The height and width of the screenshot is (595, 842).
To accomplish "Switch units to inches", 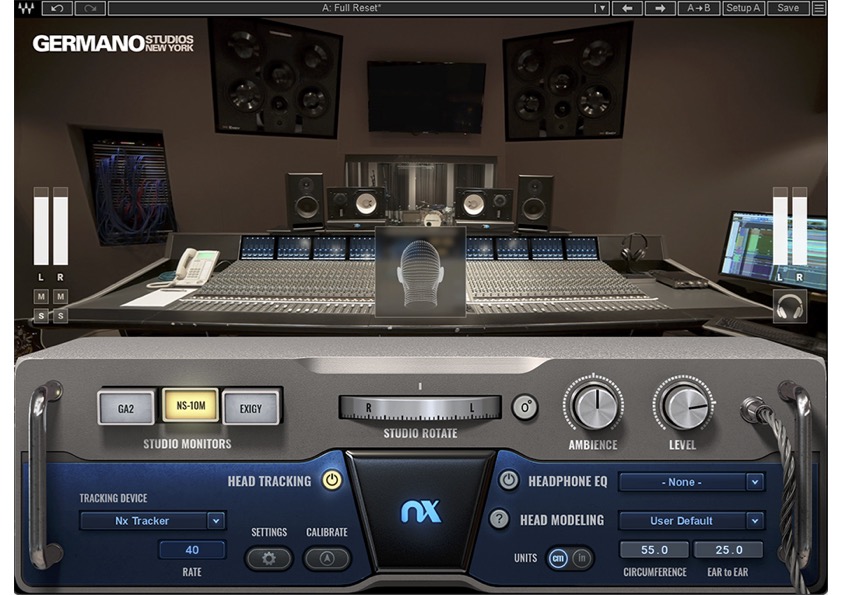I will point(582,558).
